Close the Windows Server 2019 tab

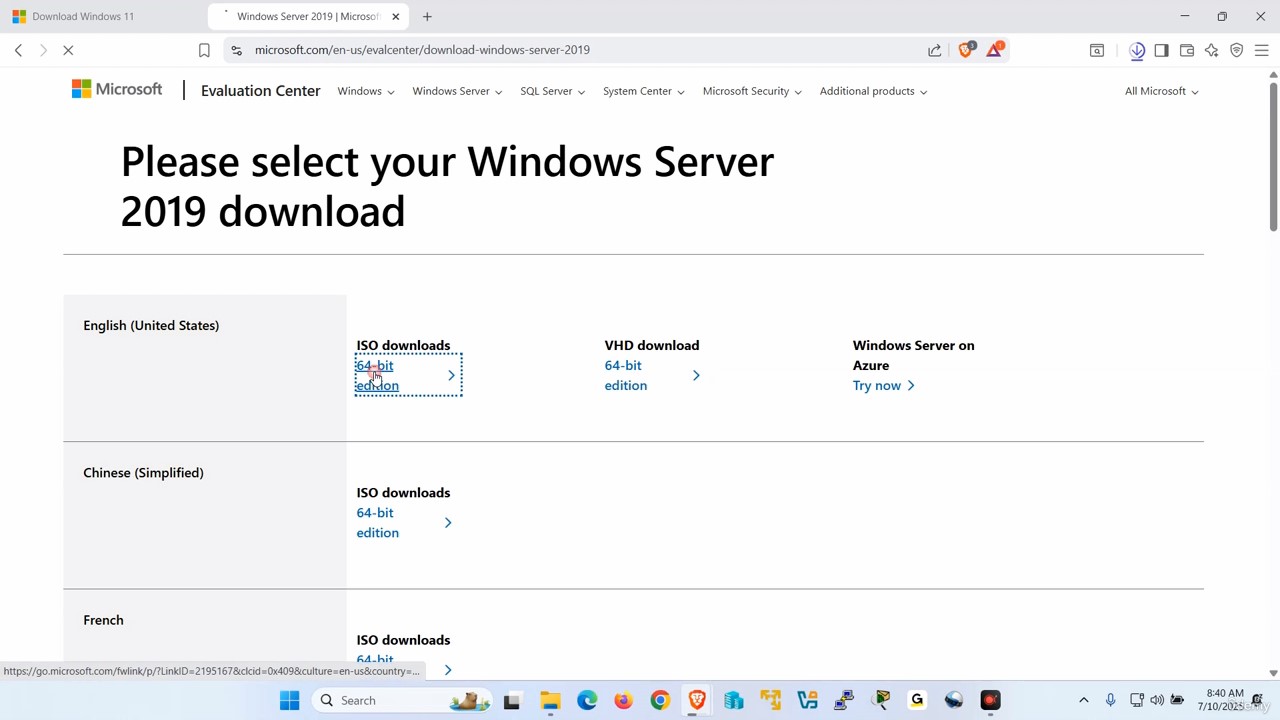coord(395,16)
